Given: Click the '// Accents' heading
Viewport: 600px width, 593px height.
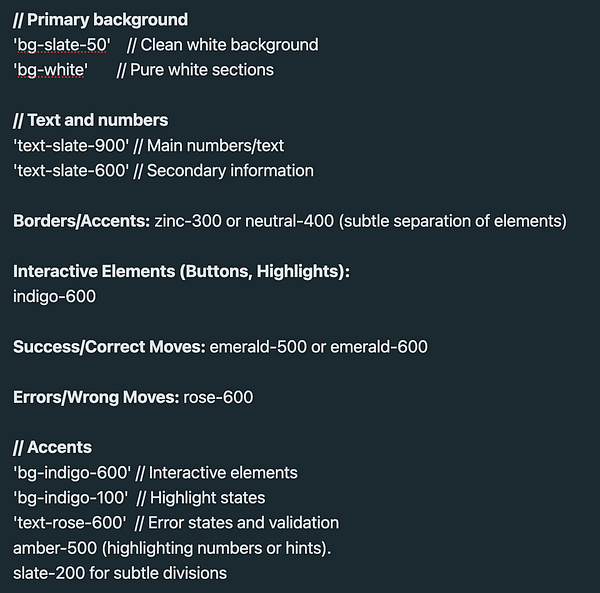Looking at the screenshot, I should click(x=52, y=448).
